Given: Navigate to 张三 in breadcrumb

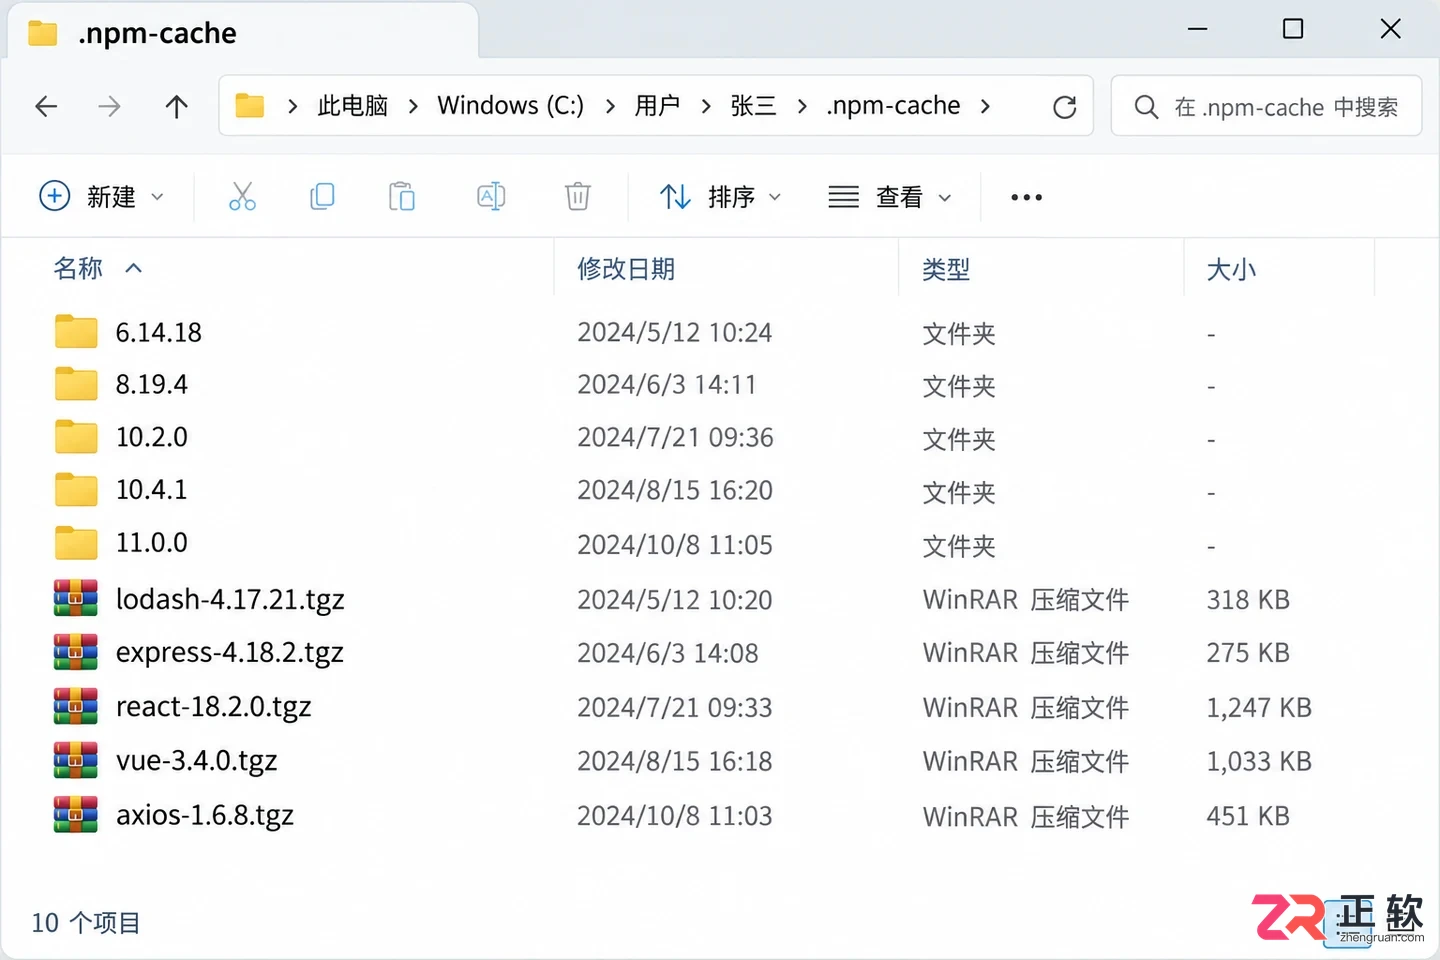Looking at the screenshot, I should tap(753, 106).
